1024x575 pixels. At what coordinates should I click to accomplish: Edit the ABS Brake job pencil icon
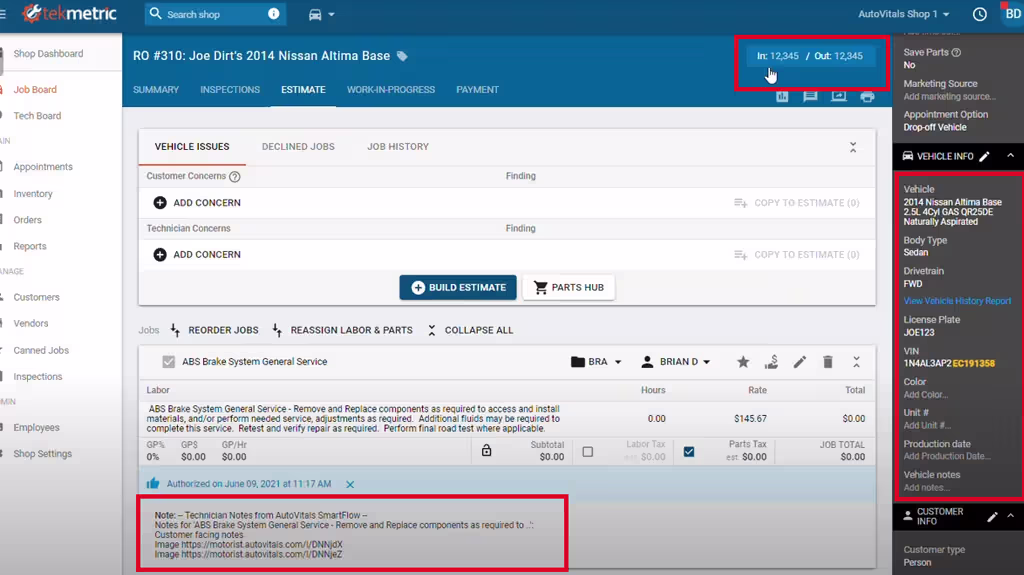[x=799, y=362]
